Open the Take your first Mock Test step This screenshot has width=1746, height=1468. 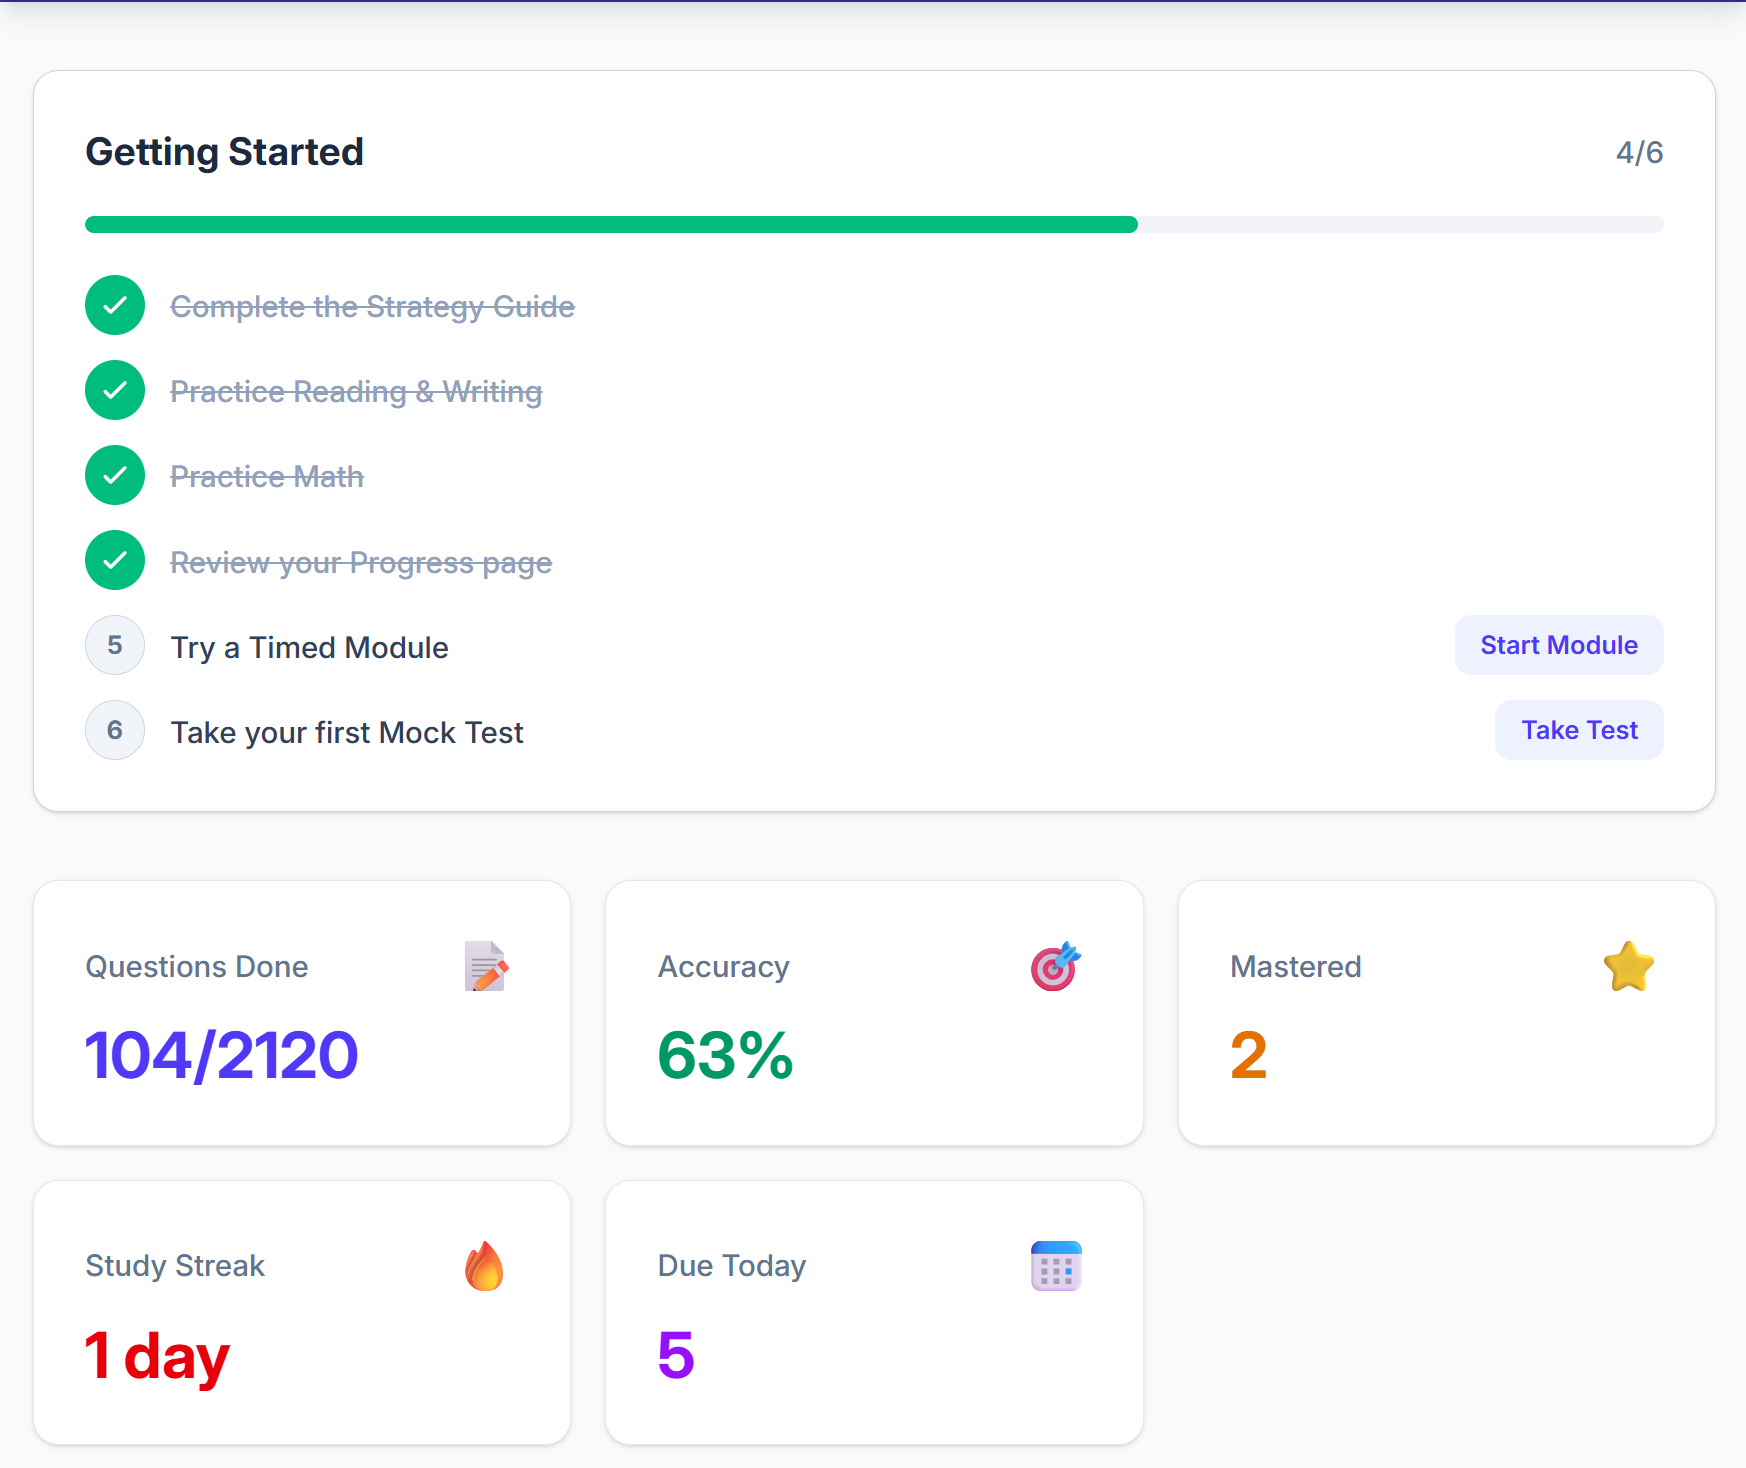click(x=347, y=732)
